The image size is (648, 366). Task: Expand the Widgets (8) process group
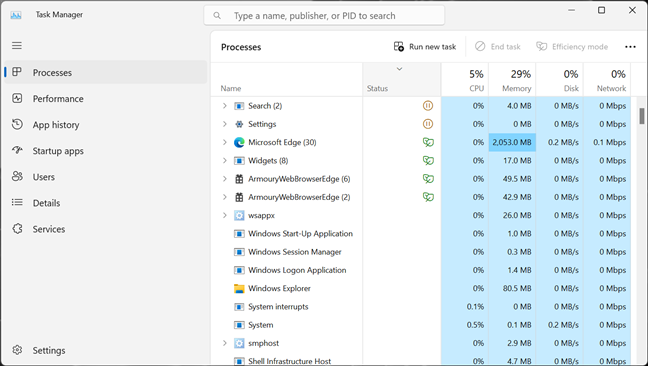coord(224,161)
